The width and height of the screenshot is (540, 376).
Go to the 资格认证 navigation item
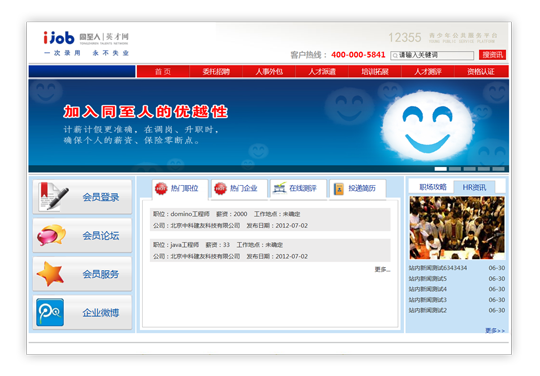[x=481, y=72]
